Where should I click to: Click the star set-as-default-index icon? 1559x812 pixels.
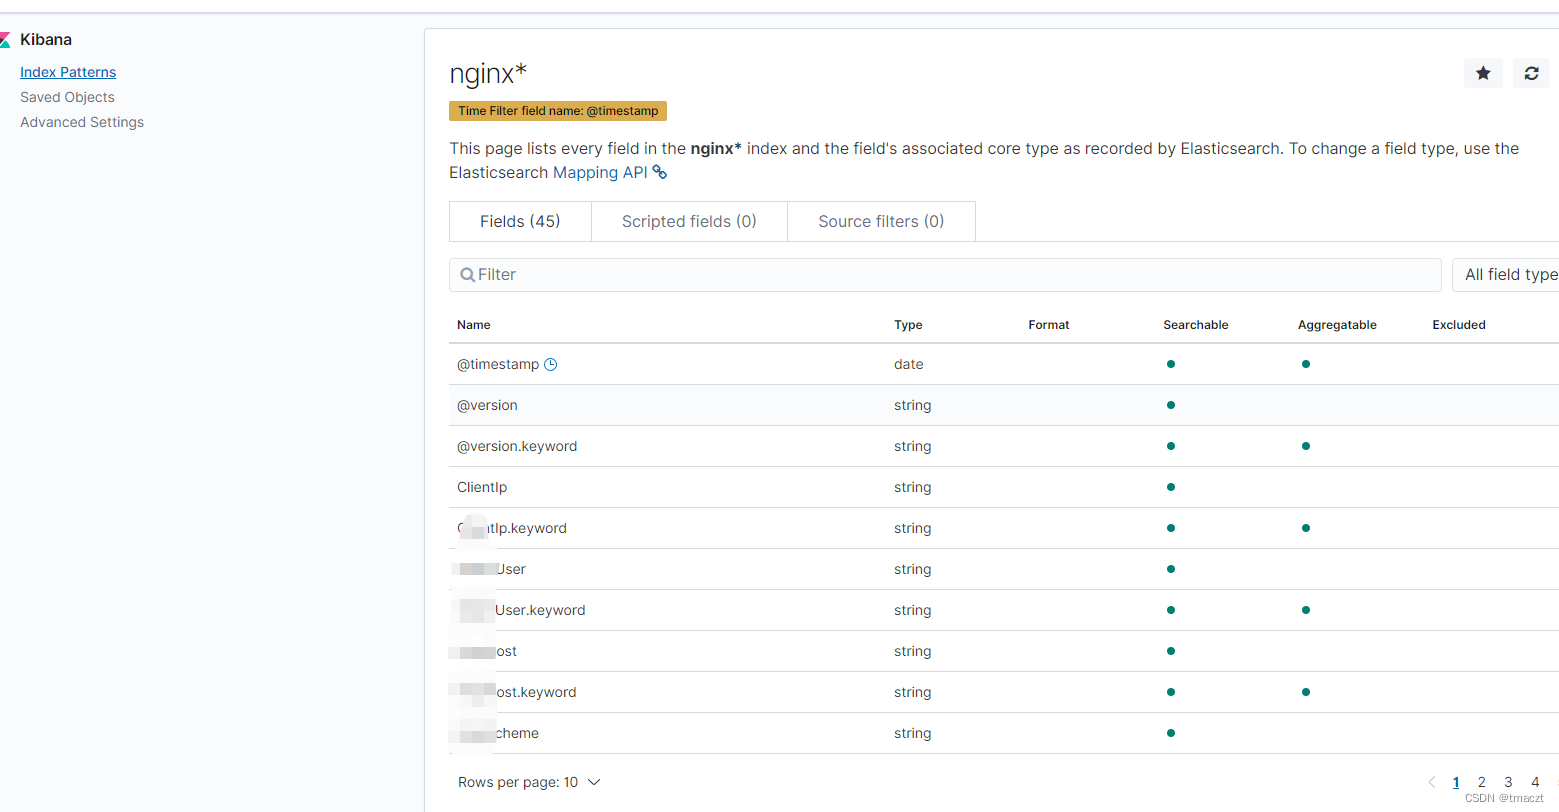tap(1483, 73)
